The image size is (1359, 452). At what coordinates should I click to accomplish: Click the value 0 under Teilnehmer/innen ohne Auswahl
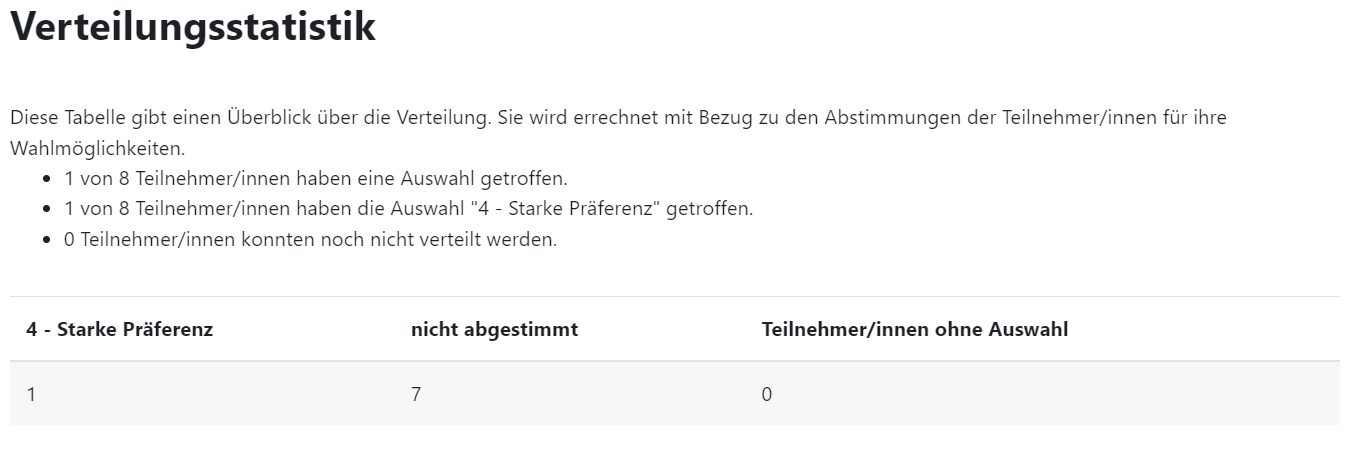(767, 394)
